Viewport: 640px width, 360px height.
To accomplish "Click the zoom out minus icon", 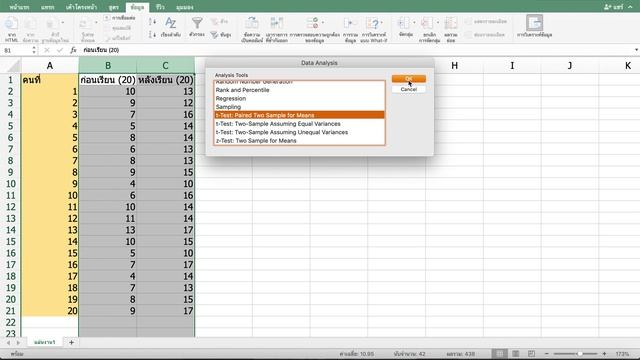I will click(547, 353).
